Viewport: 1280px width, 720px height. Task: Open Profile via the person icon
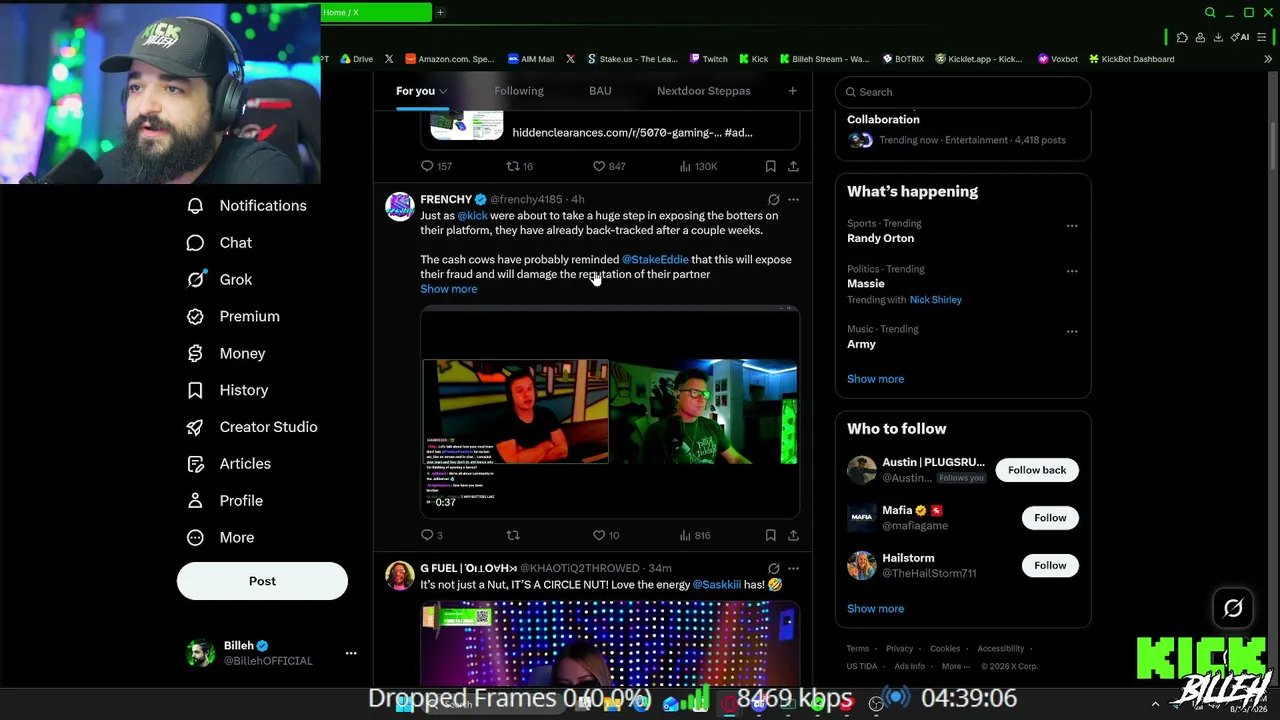[195, 501]
